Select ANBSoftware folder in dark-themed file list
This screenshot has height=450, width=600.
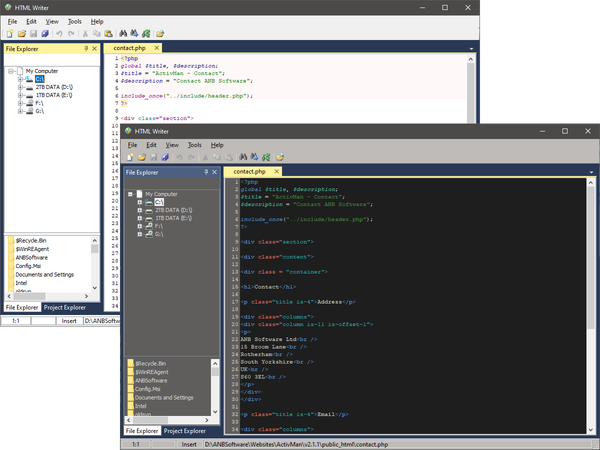(x=152, y=381)
